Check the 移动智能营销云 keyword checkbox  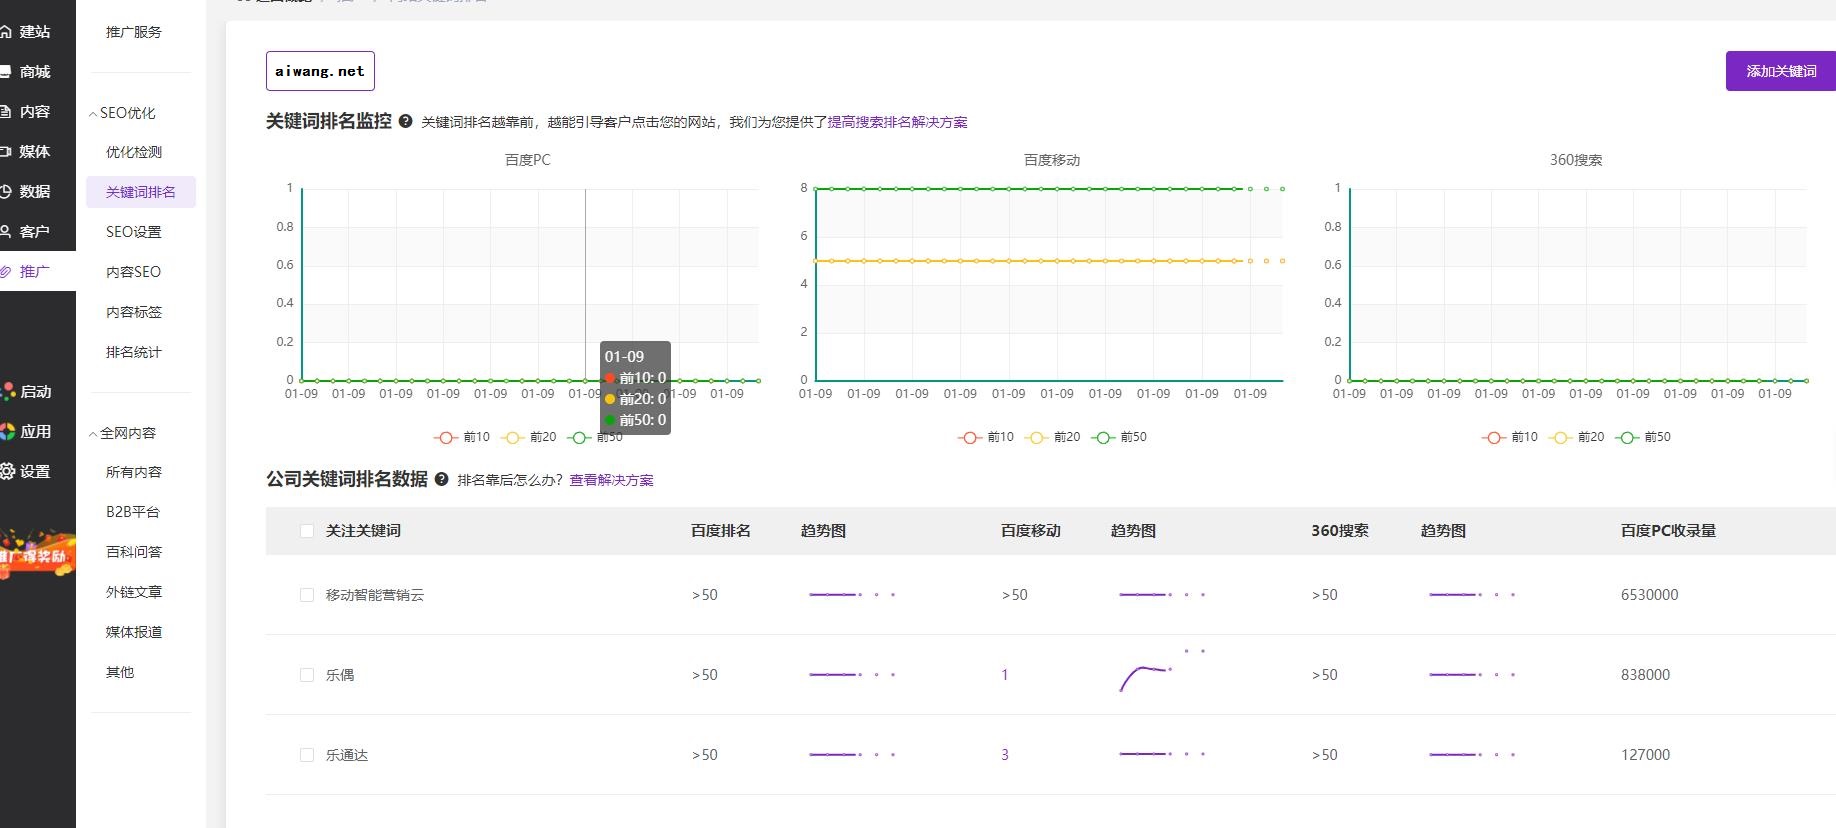pyautogui.click(x=307, y=595)
